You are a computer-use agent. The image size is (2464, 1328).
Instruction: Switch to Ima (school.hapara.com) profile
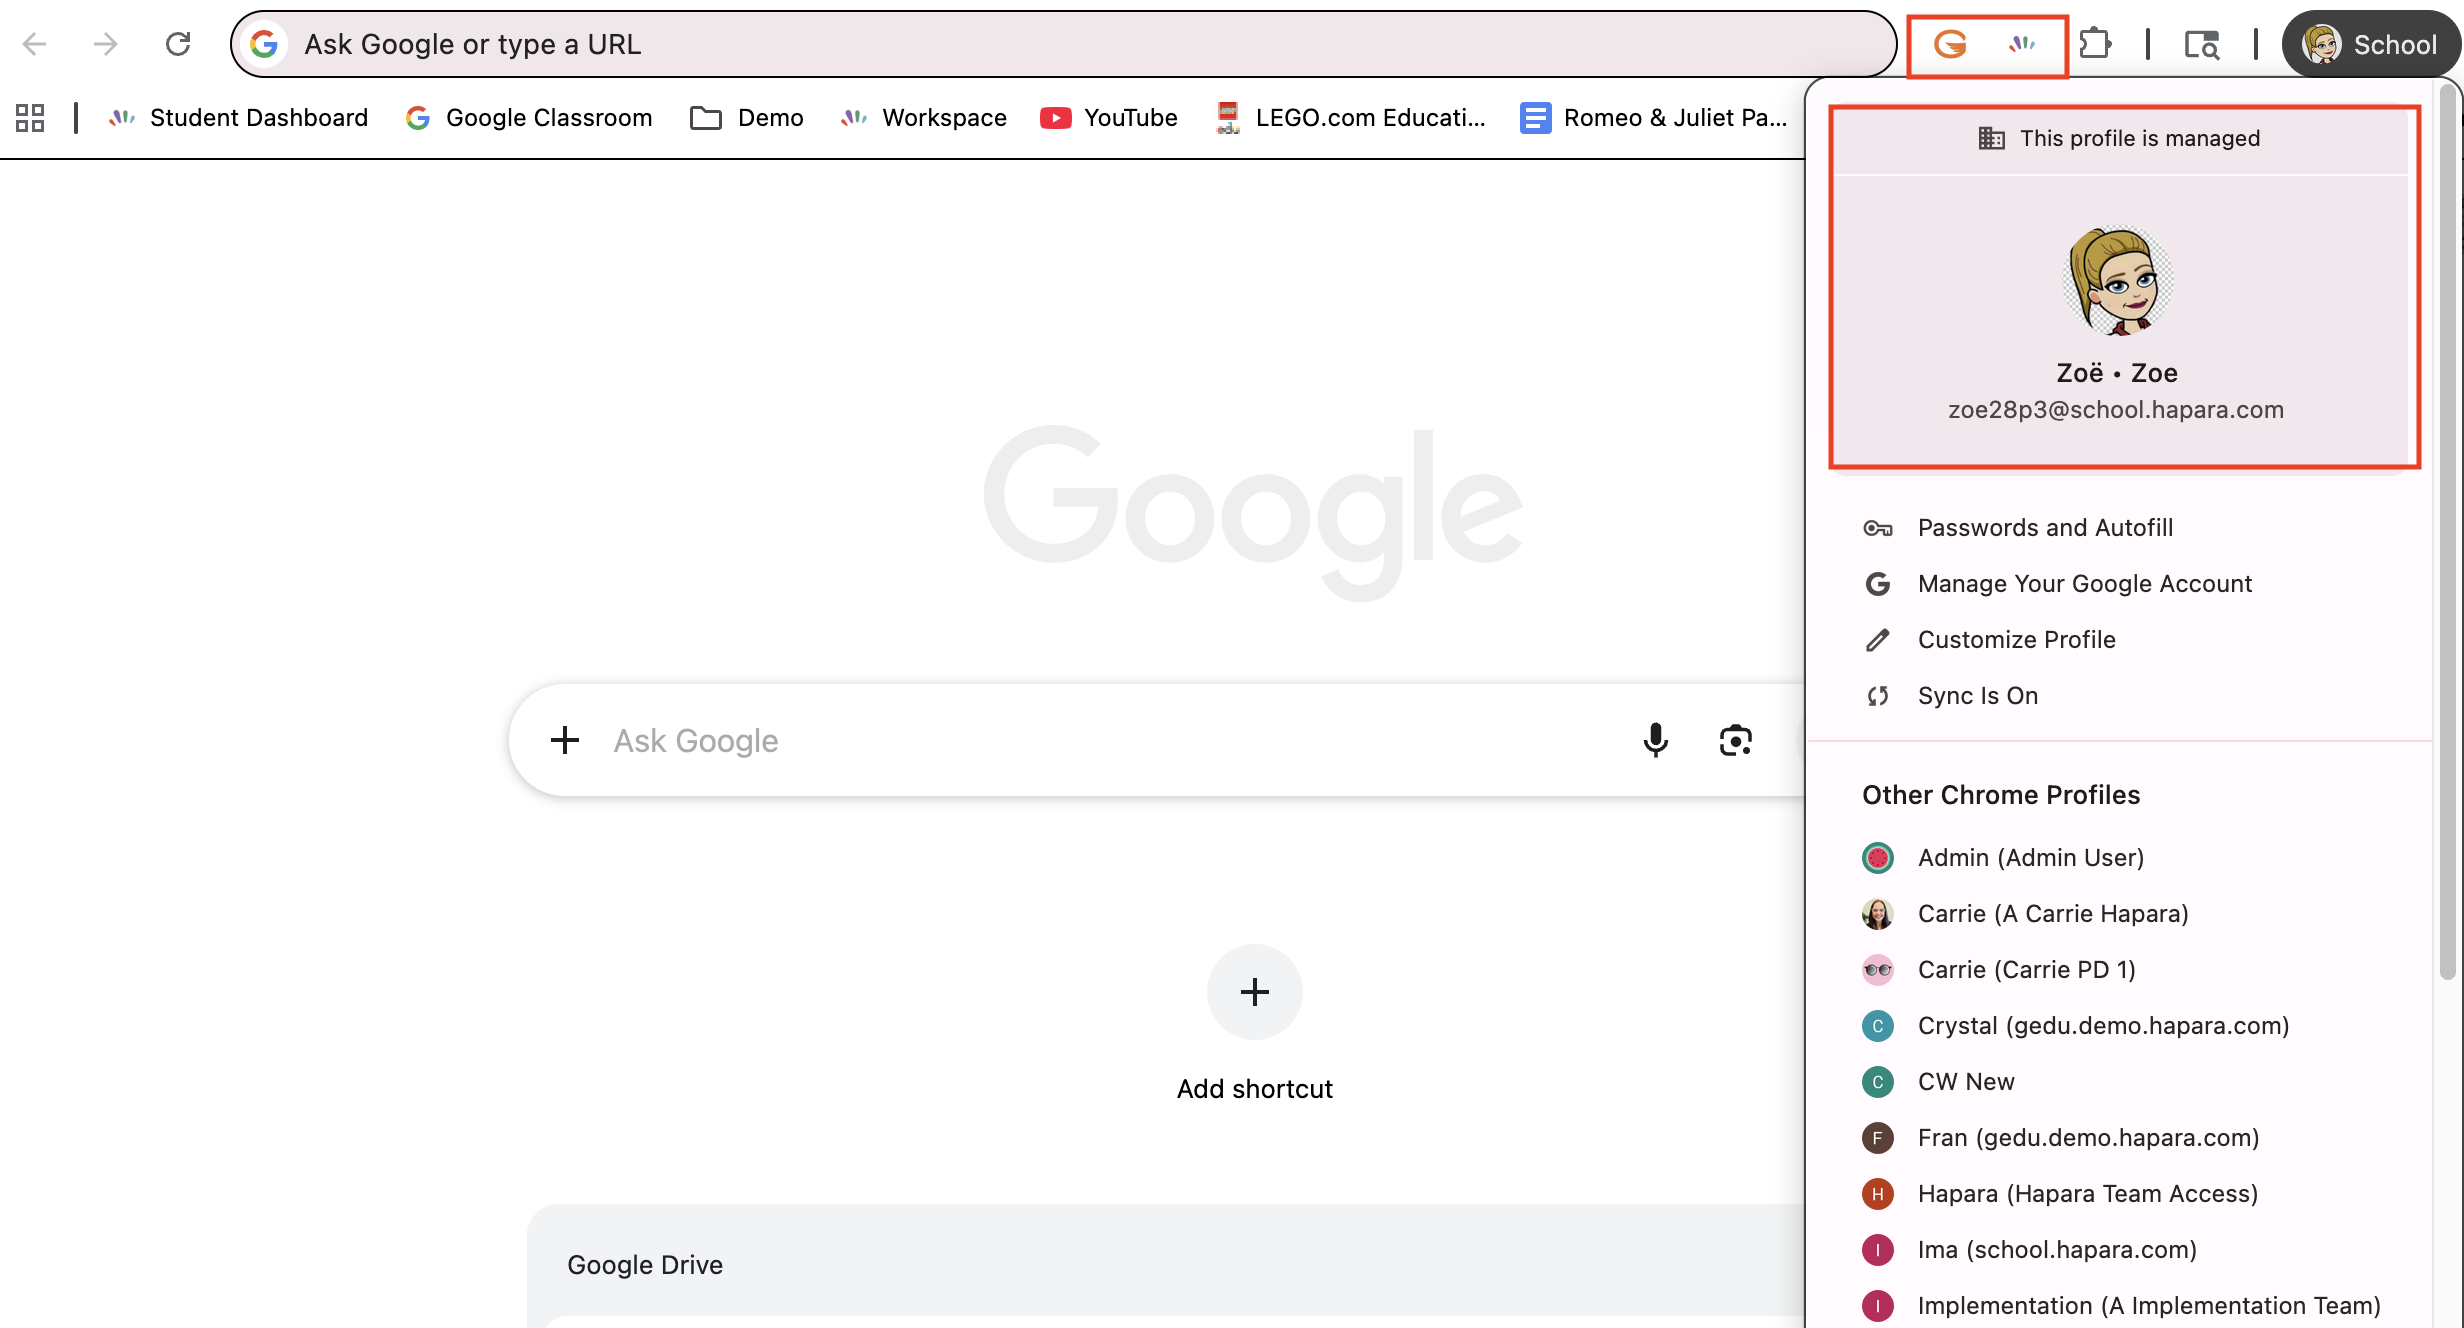pos(2119,1250)
